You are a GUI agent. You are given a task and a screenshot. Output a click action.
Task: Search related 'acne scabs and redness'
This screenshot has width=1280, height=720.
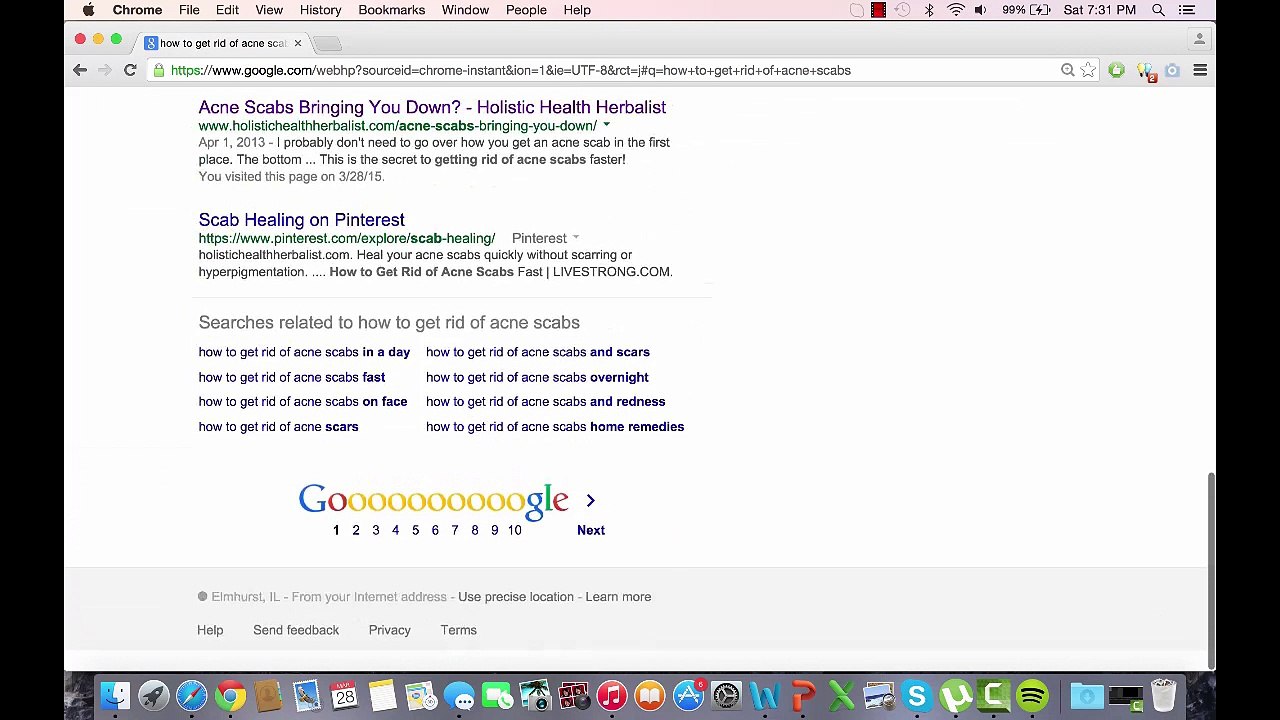(545, 402)
